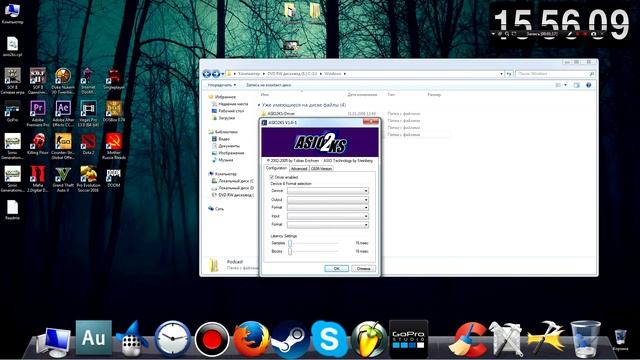Select the Configuration tab
This screenshot has height=360, width=640.
tap(276, 168)
